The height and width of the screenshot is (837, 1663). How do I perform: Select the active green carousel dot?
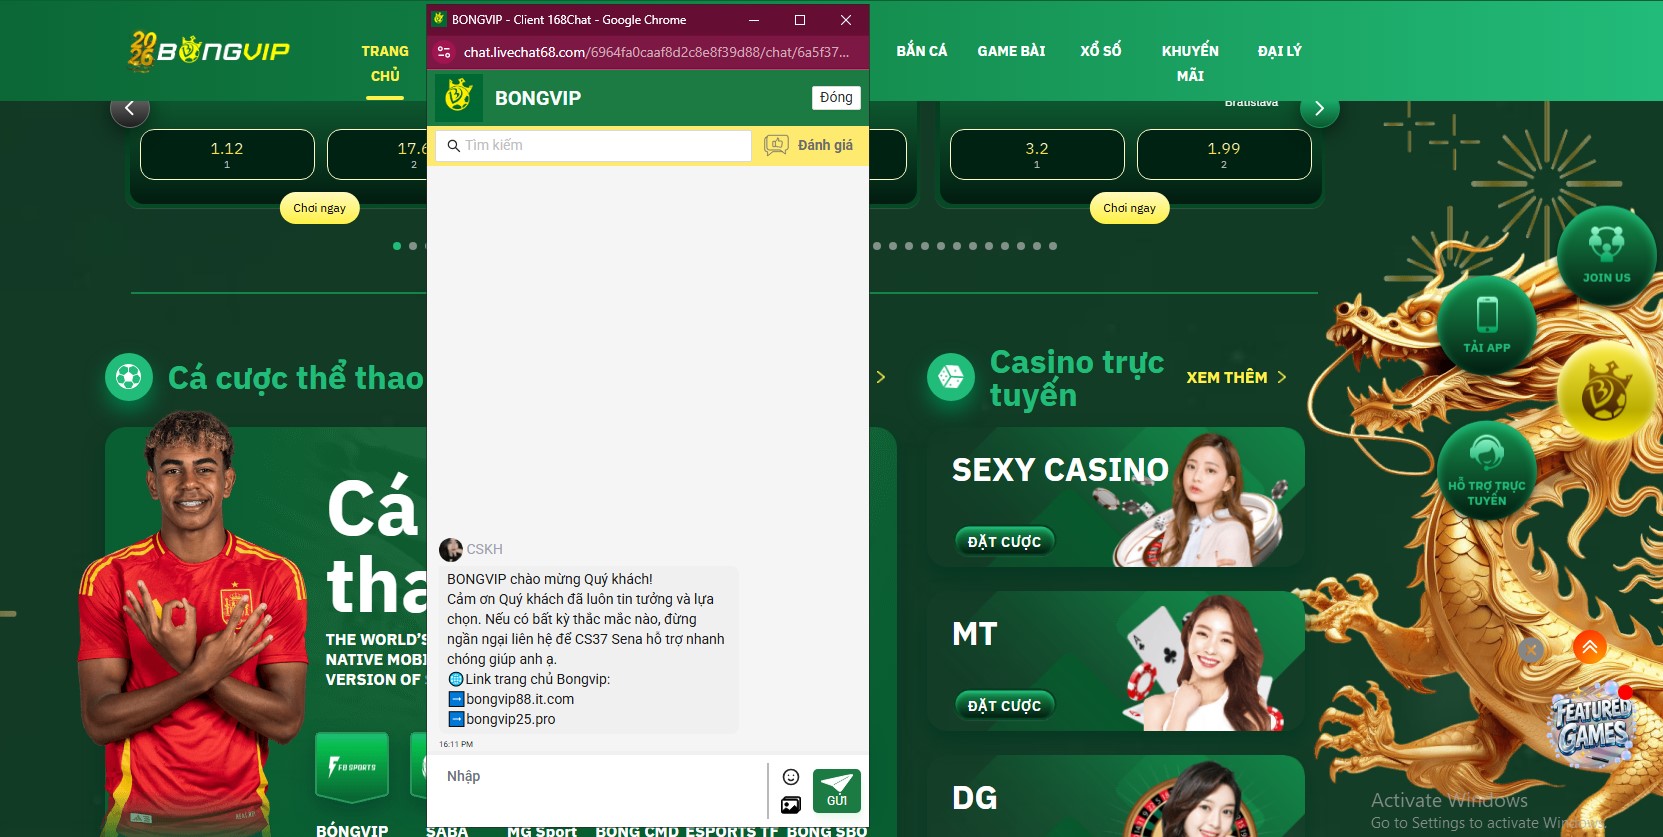(397, 246)
